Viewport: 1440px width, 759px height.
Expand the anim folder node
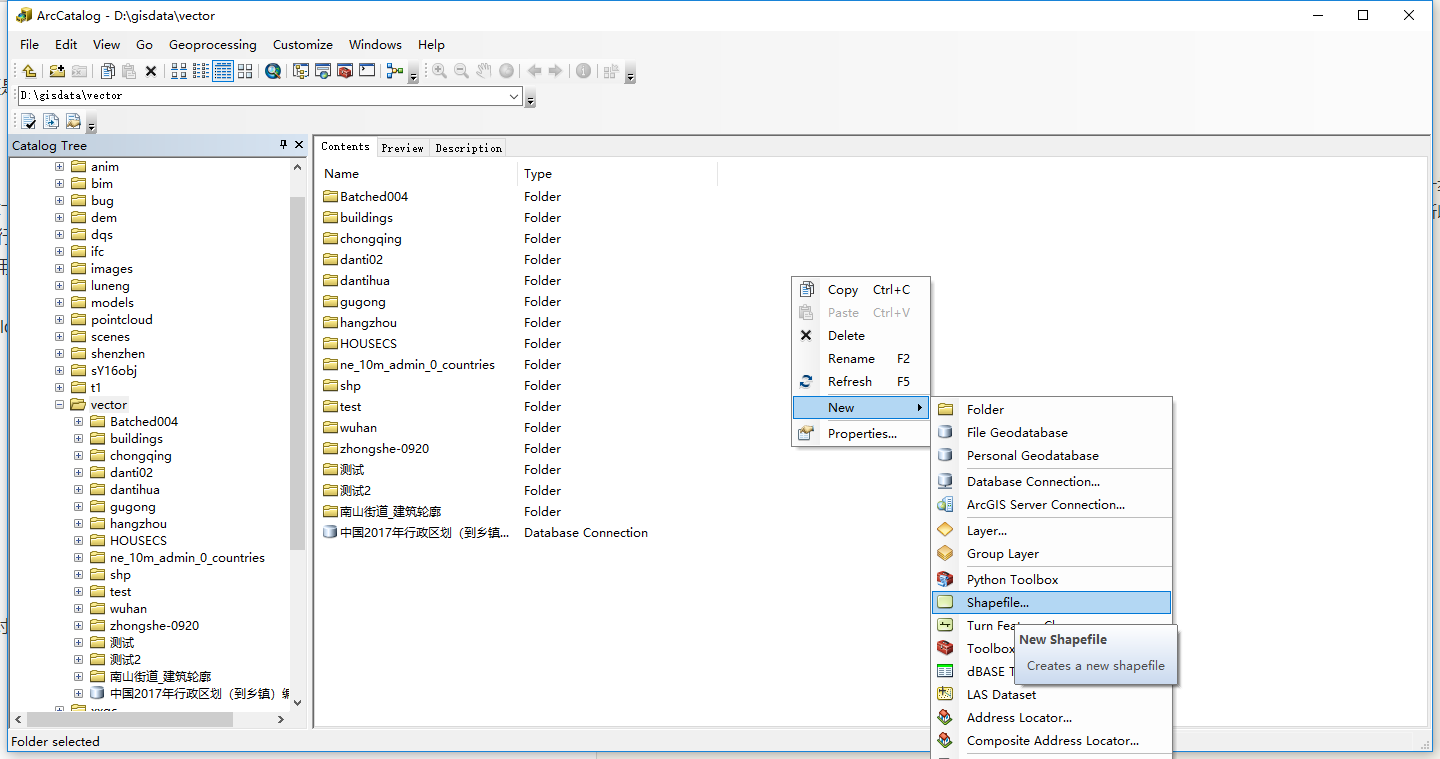(x=59, y=167)
